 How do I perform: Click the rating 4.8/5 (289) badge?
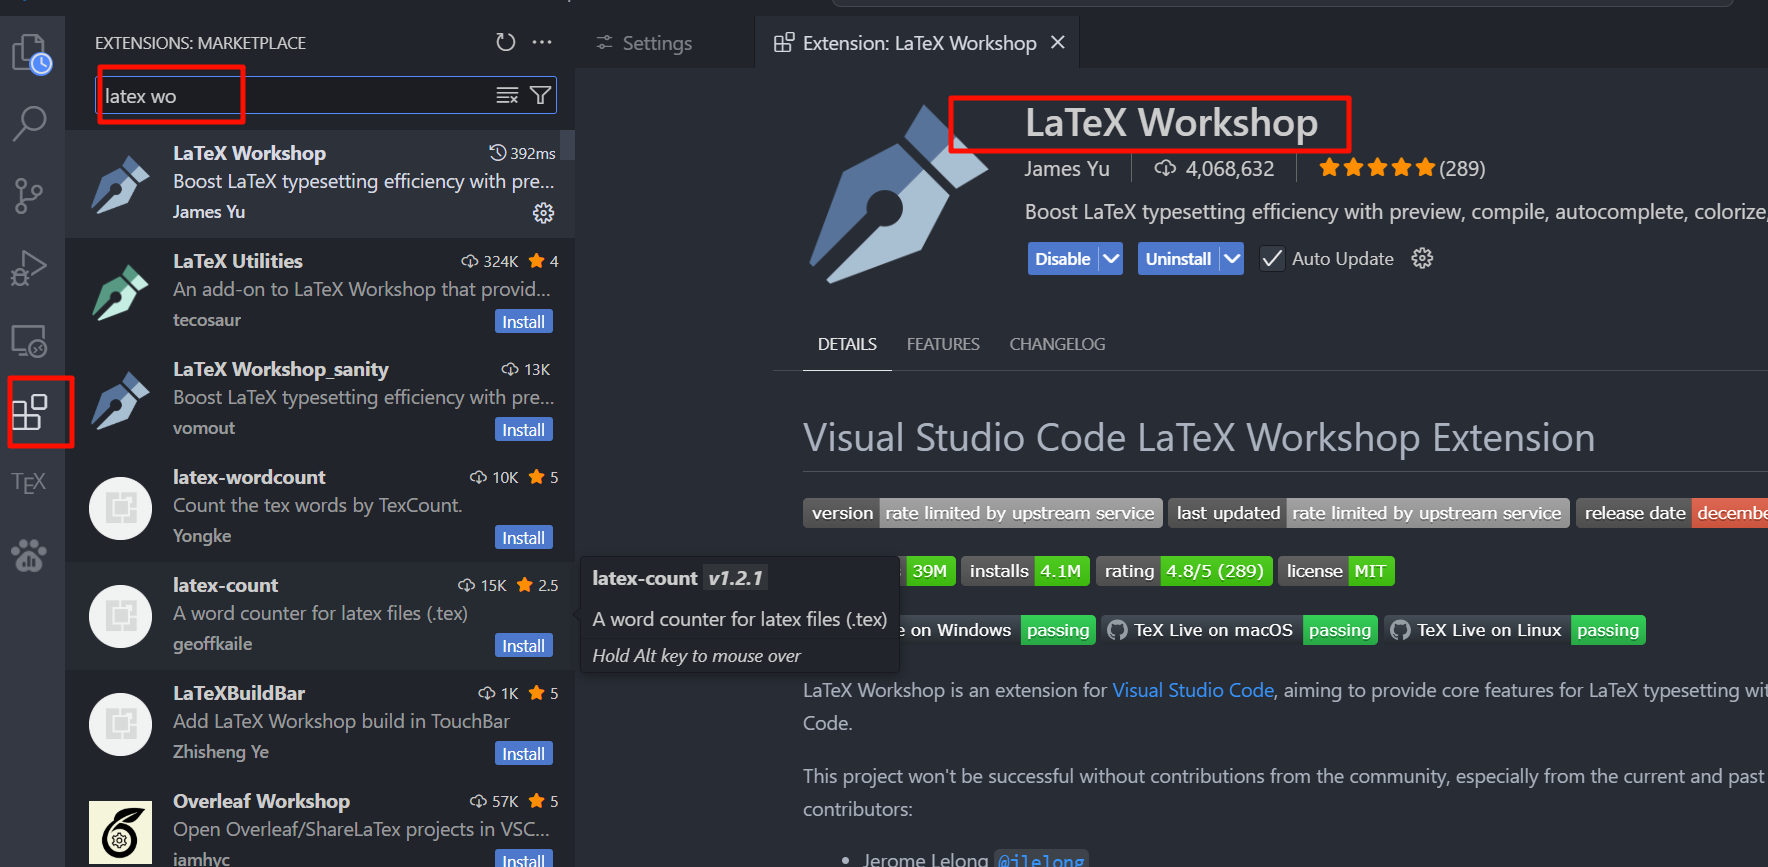(x=1184, y=571)
